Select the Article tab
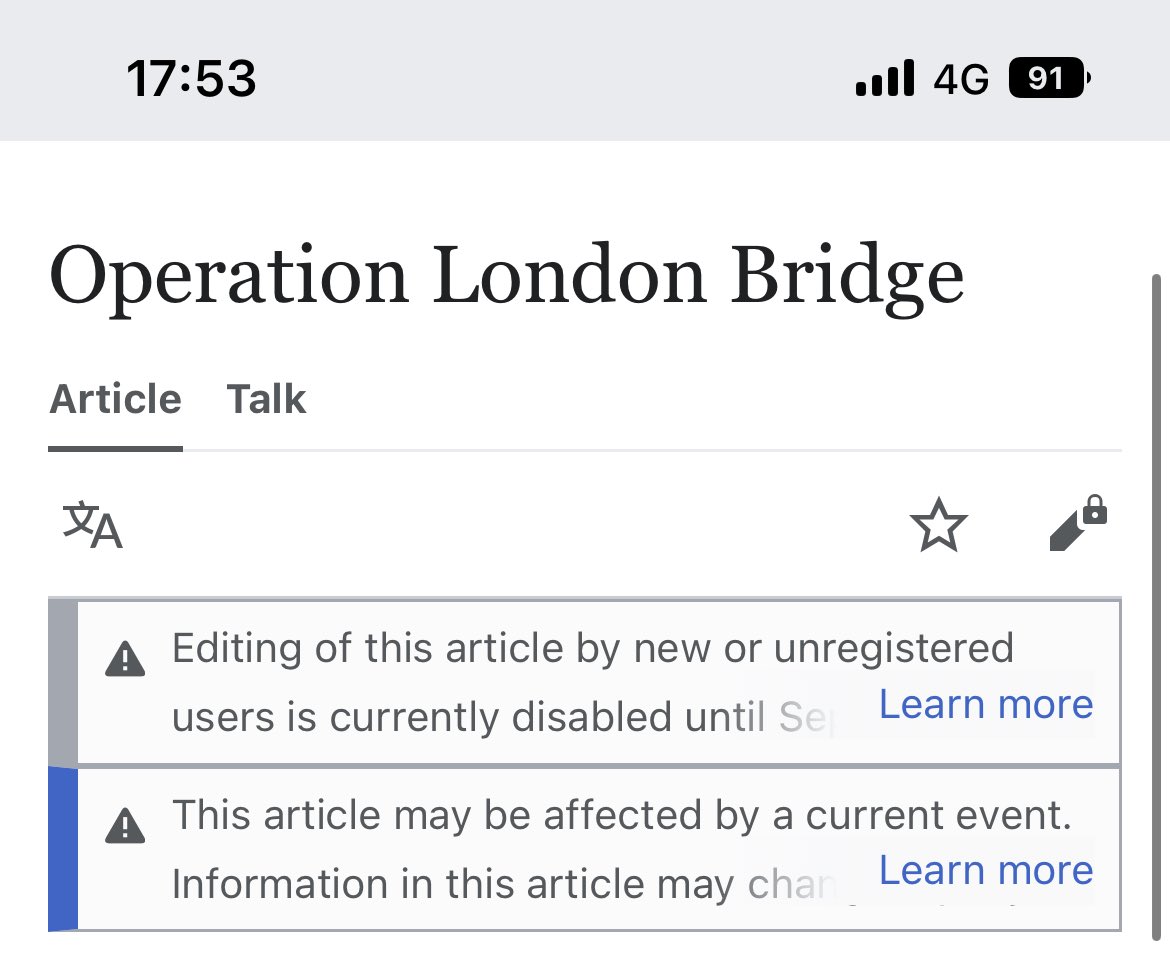1170x958 pixels. [115, 400]
